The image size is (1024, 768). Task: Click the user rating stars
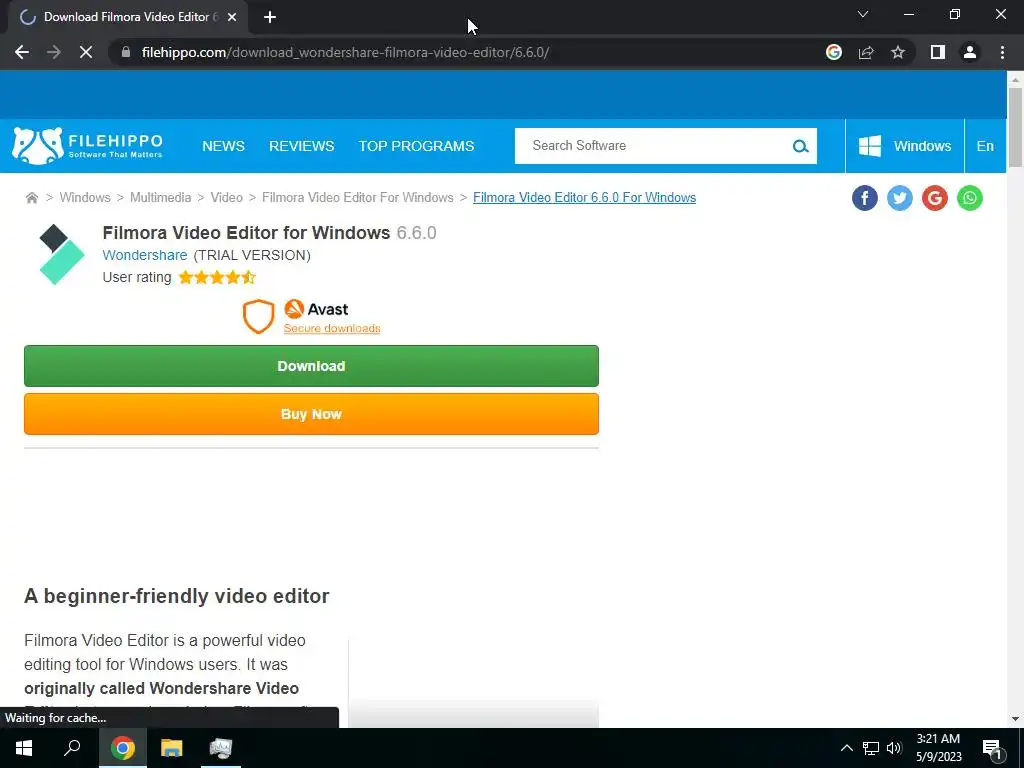click(217, 278)
